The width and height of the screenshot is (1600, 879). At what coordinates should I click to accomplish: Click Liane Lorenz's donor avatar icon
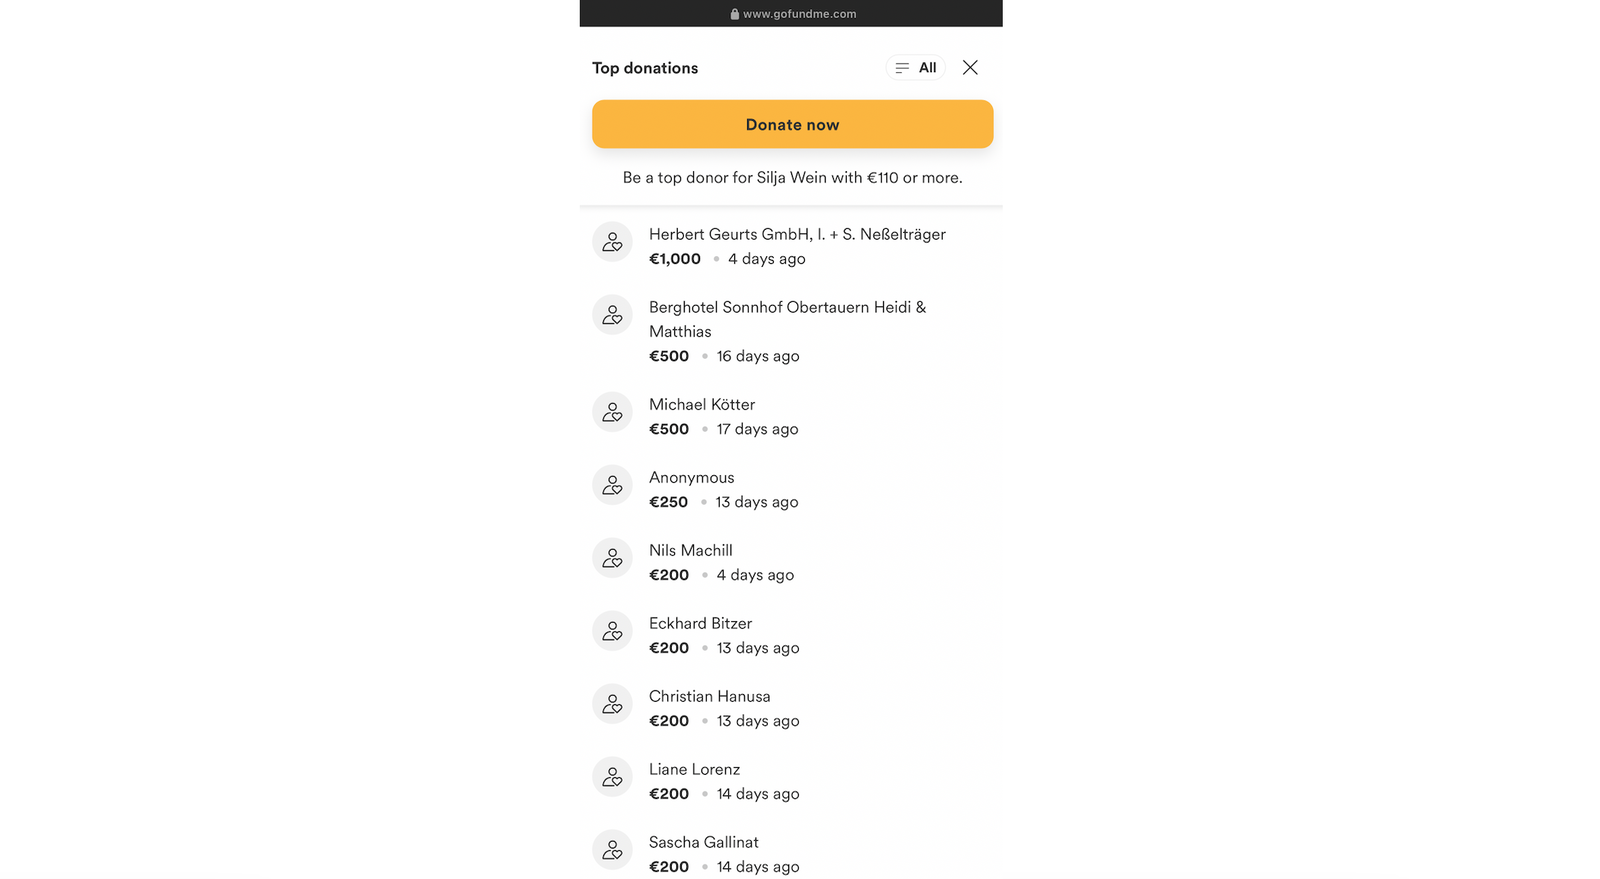[612, 777]
